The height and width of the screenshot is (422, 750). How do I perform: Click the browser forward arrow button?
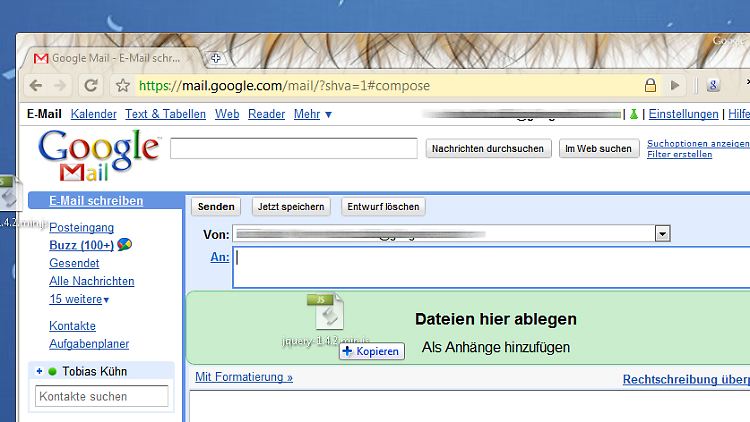click(62, 86)
